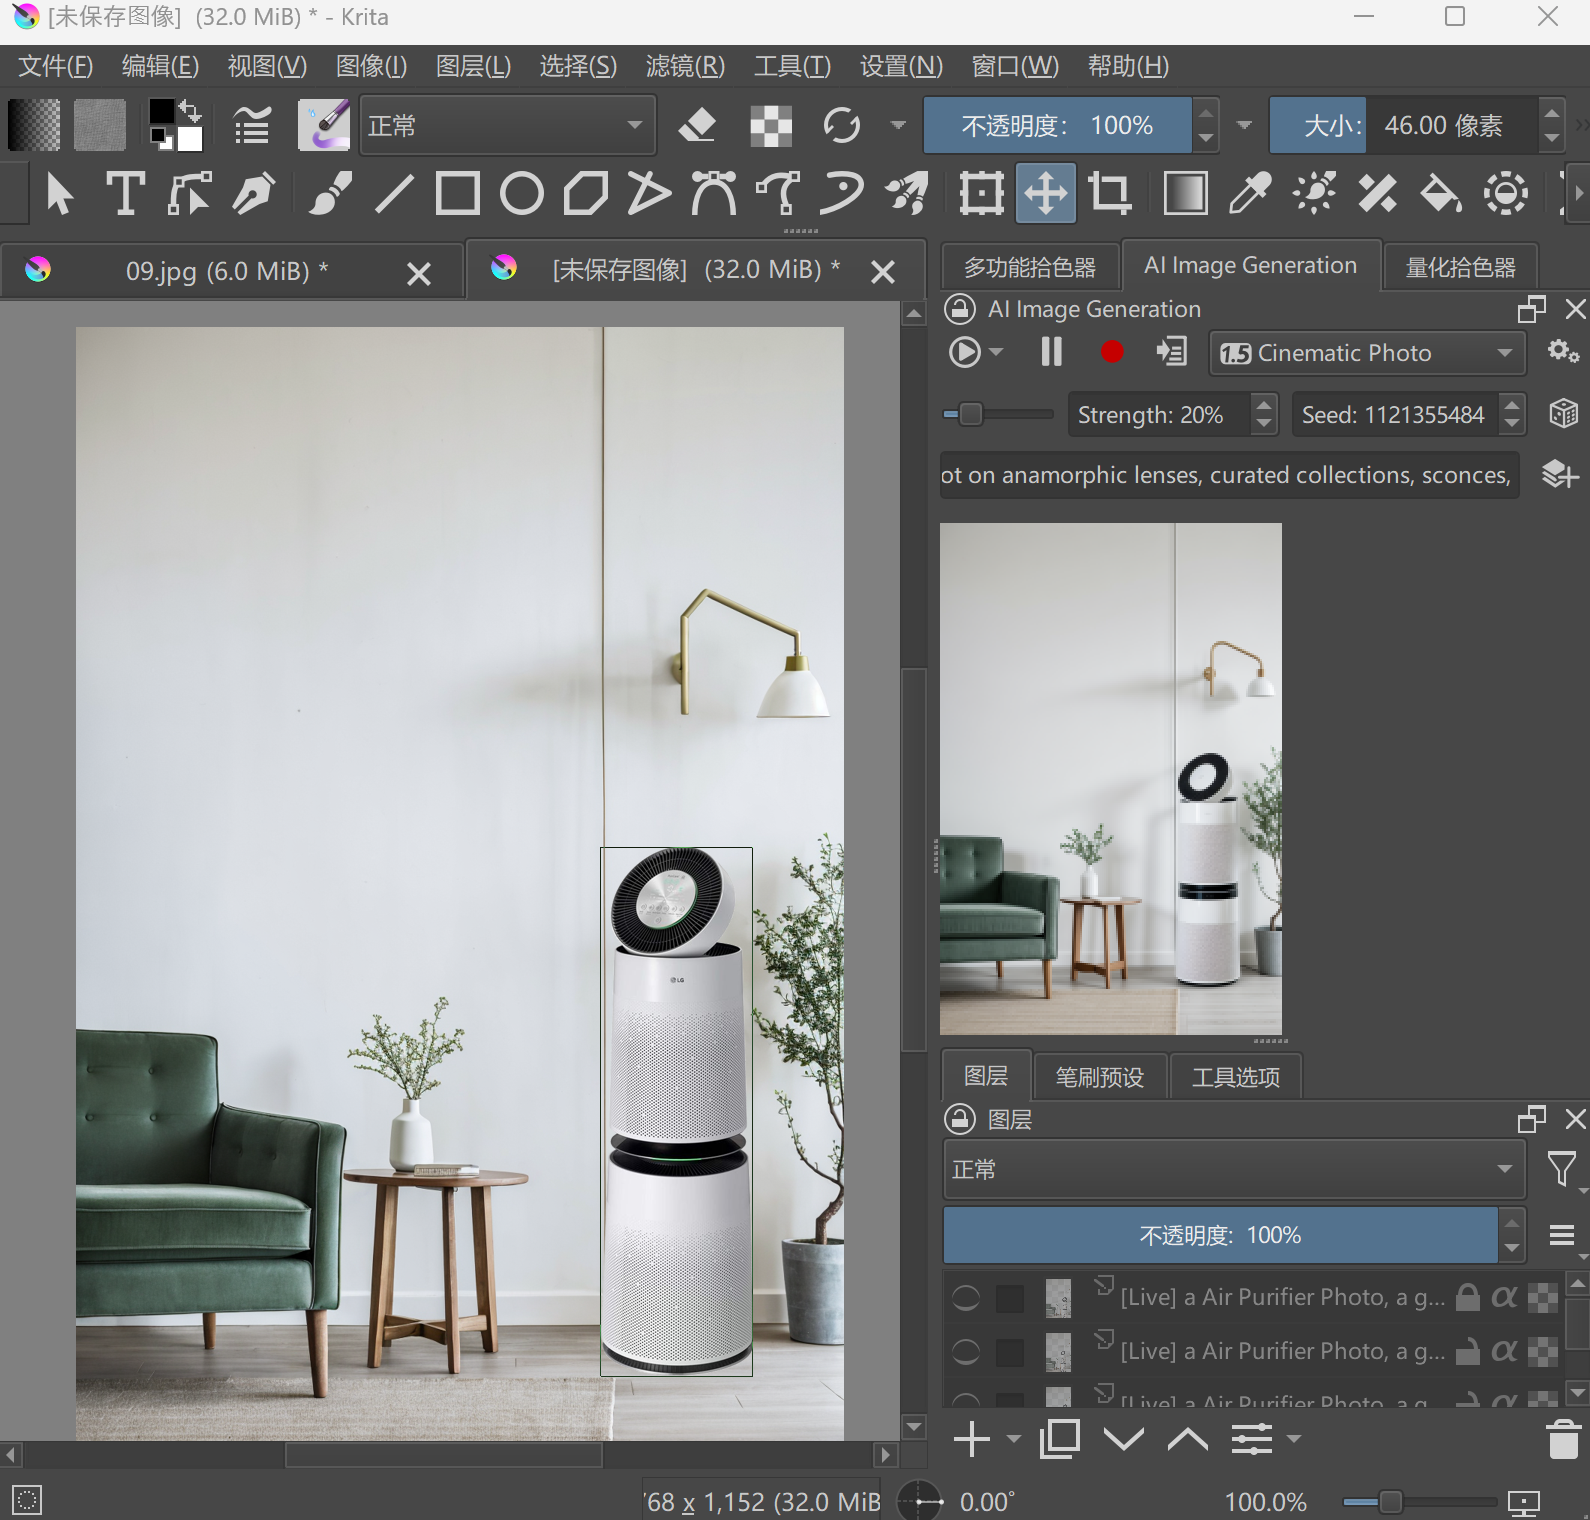1590x1520 pixels.
Task: Lock the AI Image Generation docker
Action: click(x=960, y=309)
